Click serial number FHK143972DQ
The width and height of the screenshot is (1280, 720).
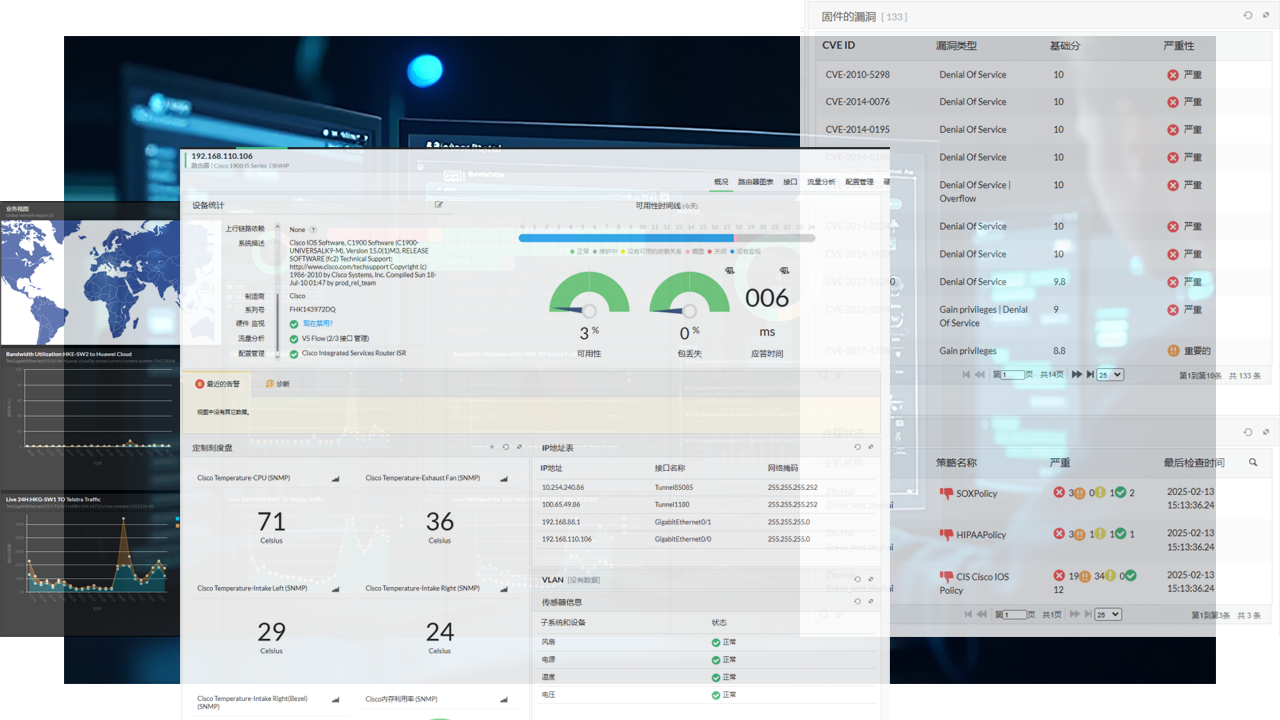coord(313,310)
